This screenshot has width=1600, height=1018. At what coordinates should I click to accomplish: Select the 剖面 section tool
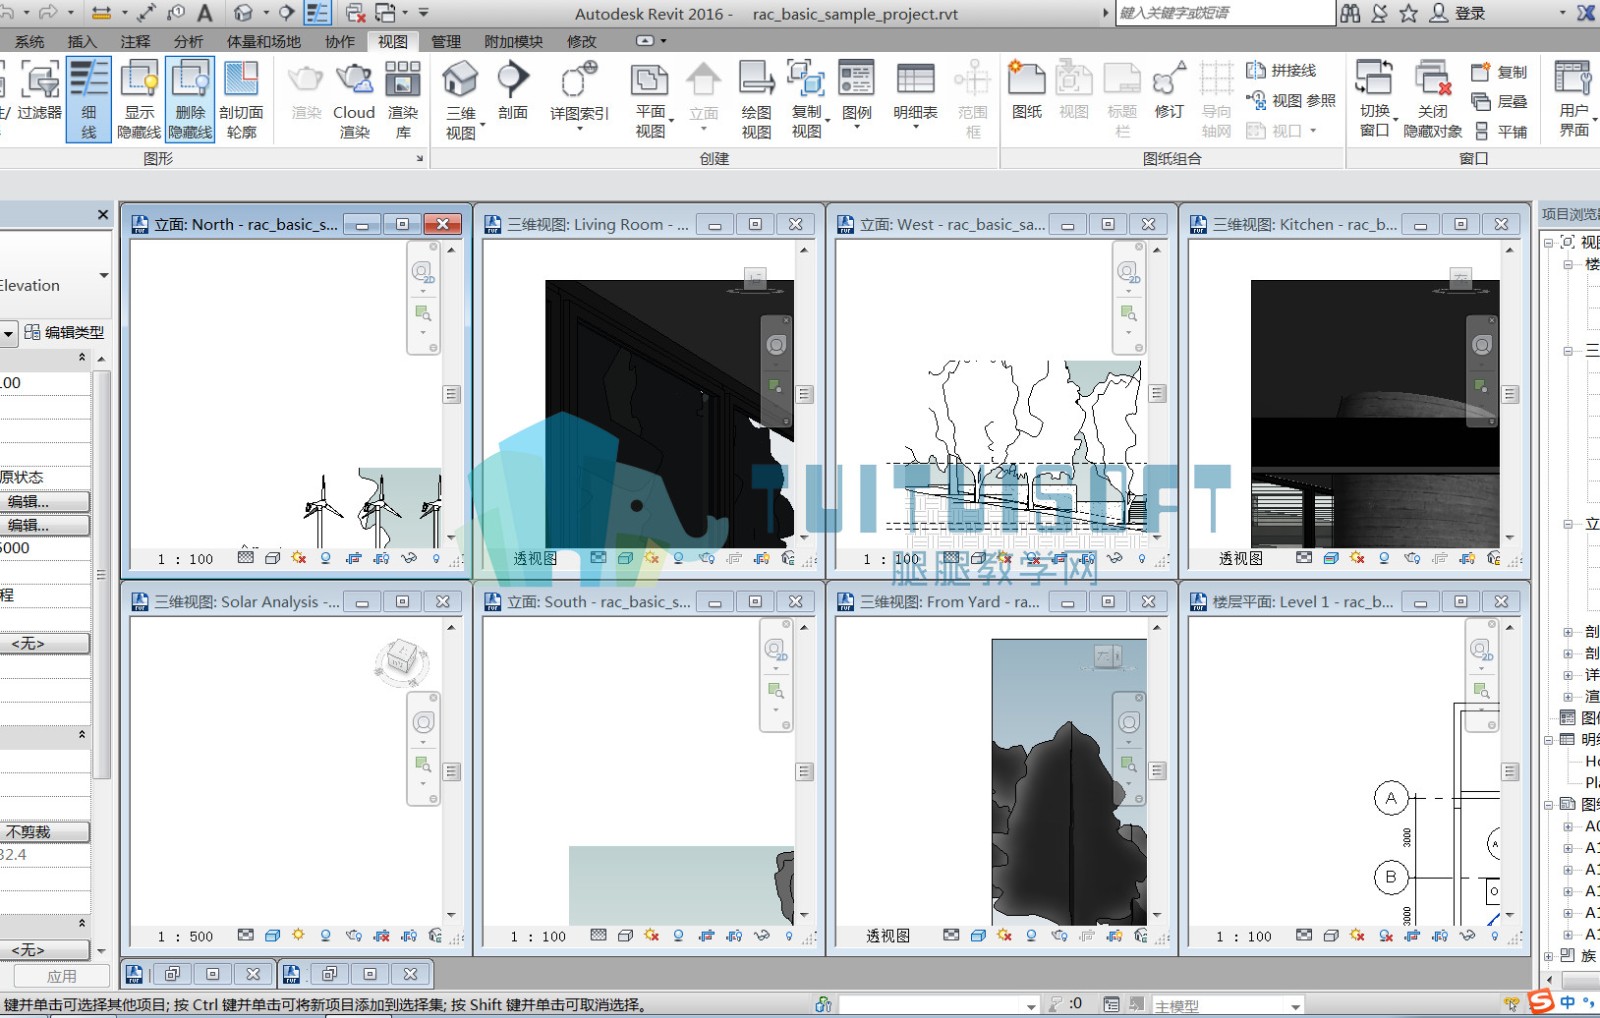[512, 93]
